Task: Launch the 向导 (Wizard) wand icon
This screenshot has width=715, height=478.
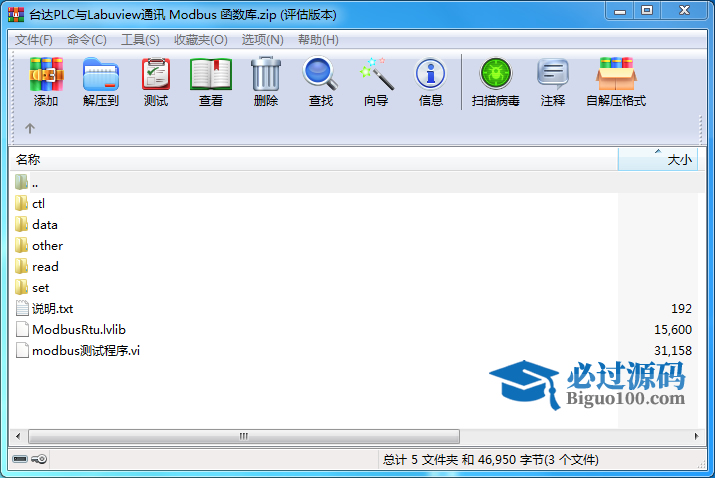Action: coord(376,74)
